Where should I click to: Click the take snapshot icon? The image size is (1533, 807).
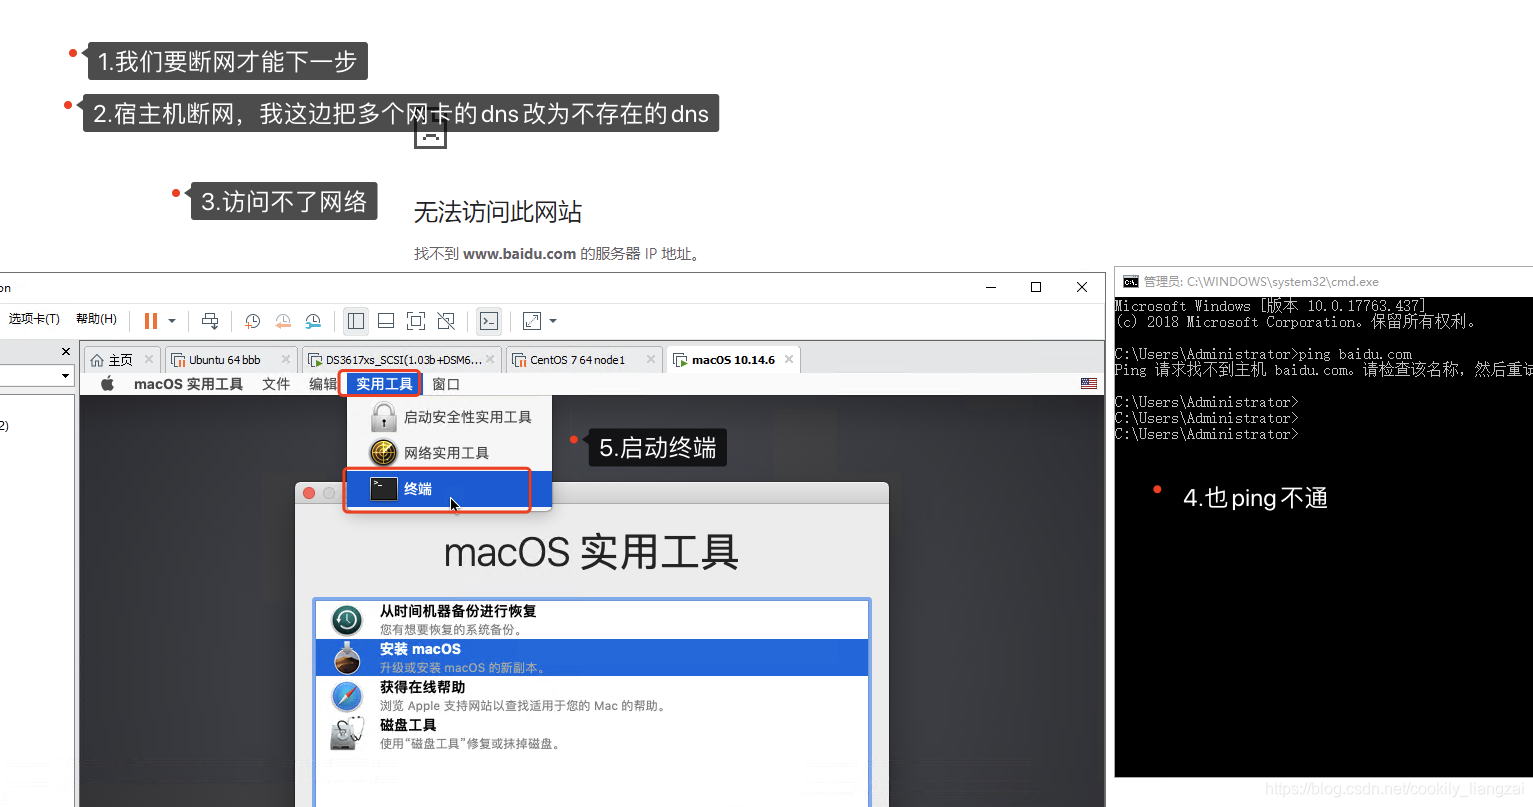tap(253, 321)
